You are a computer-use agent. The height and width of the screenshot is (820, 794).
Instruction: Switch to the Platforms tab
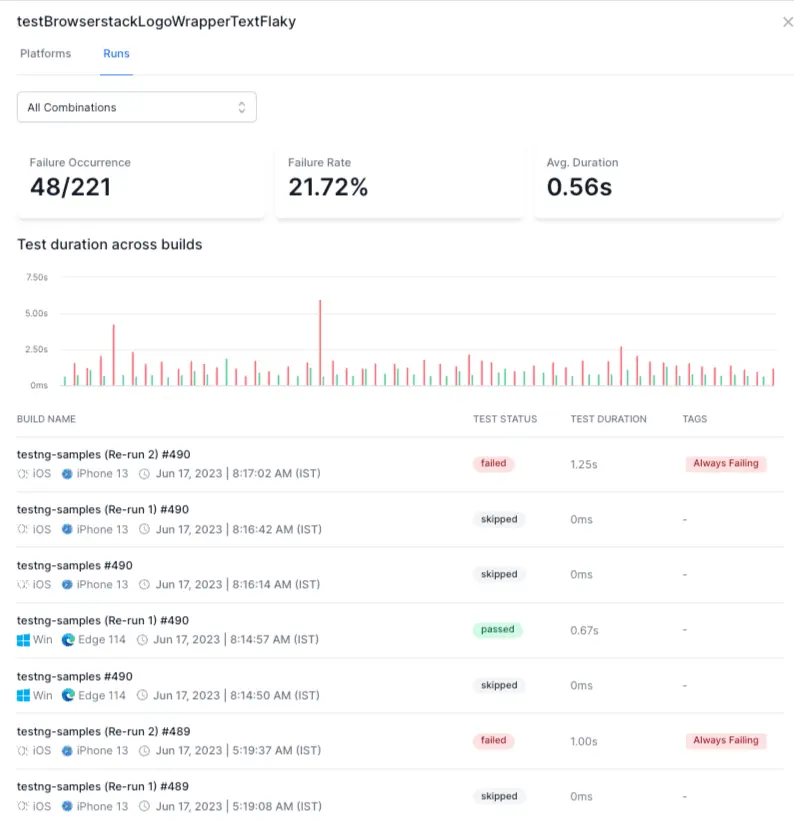[45, 53]
